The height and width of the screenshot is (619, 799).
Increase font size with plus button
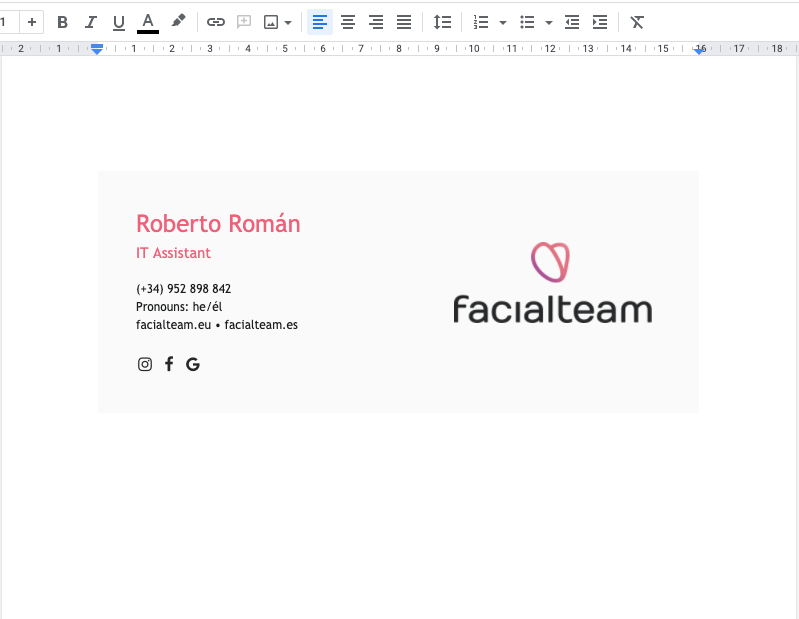(x=32, y=22)
